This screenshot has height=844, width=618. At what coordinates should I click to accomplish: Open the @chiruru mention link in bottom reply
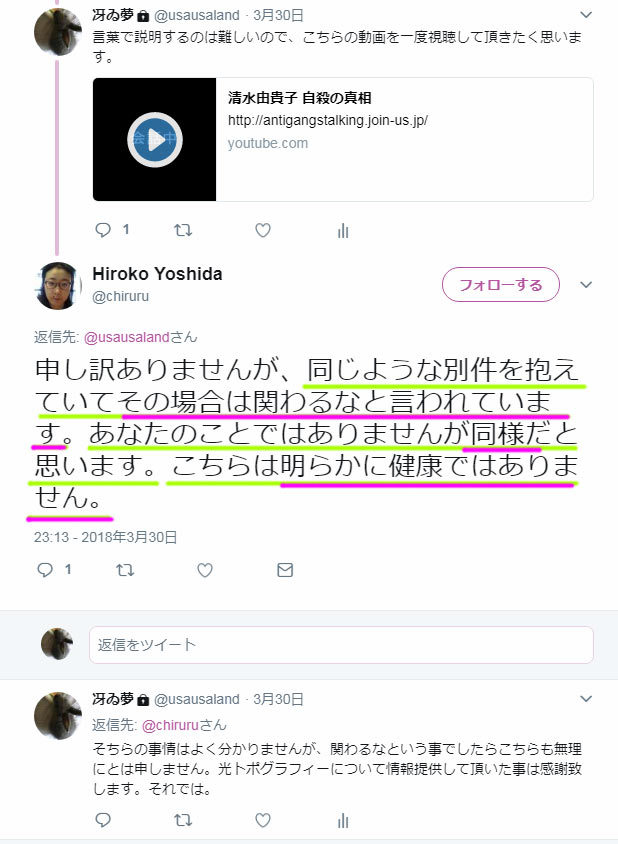pos(171,725)
